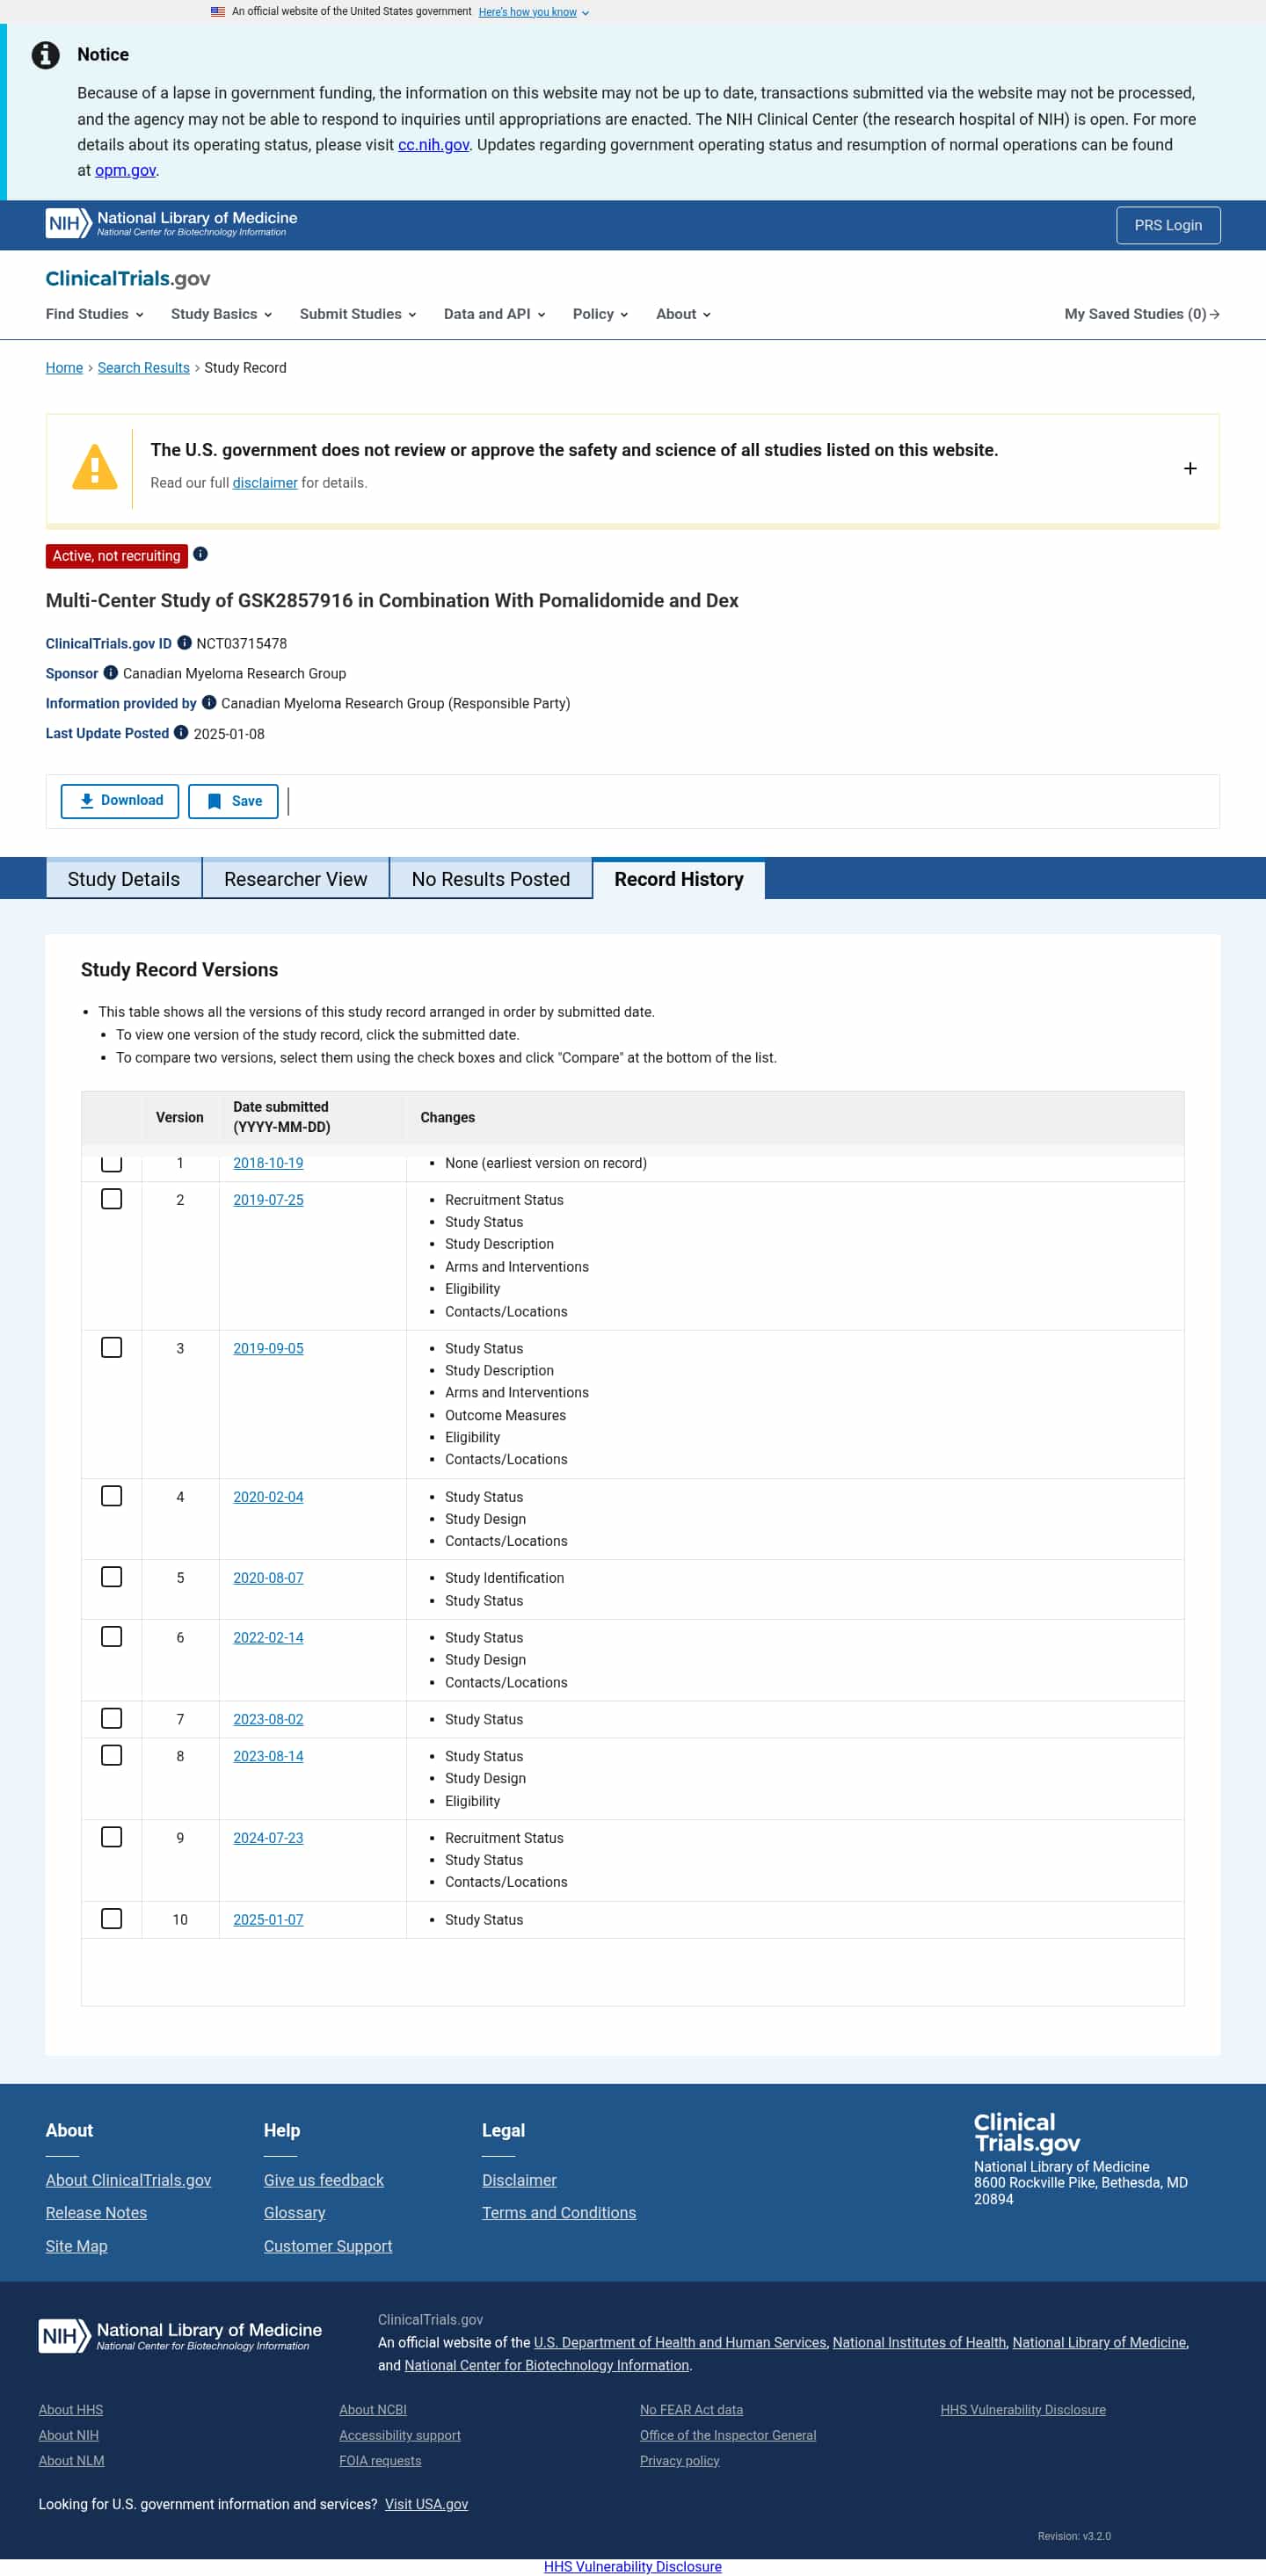This screenshot has height=2576, width=1266.
Task: Select the No Results Posted tab
Action: pos(491,879)
